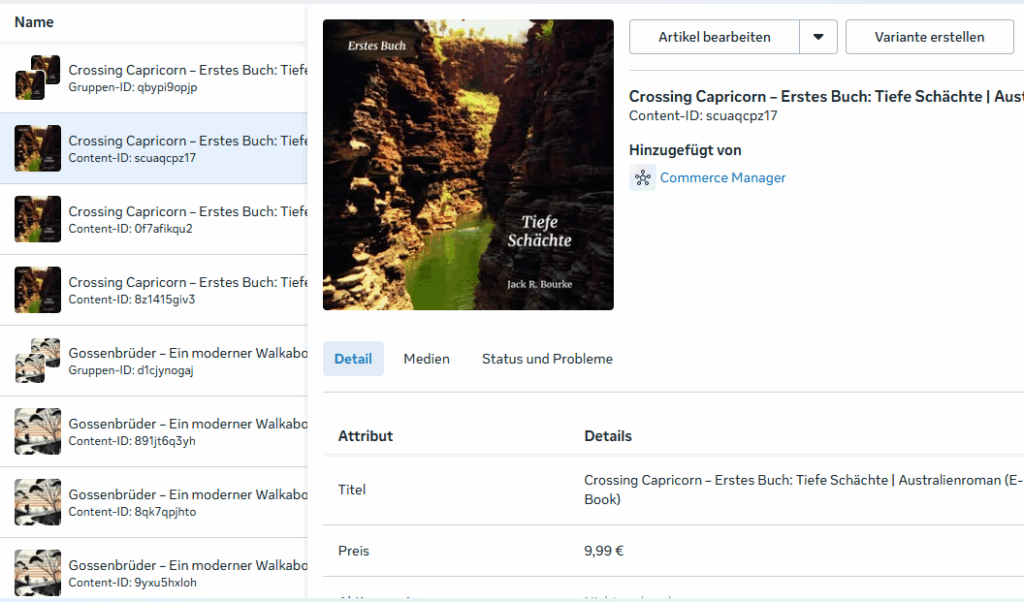
Task: Click the Variante erstellen button
Action: point(929,37)
